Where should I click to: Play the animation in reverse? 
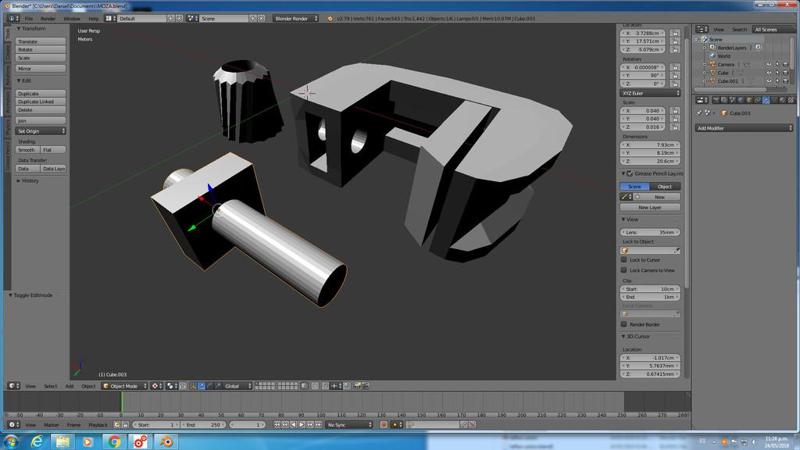point(293,425)
